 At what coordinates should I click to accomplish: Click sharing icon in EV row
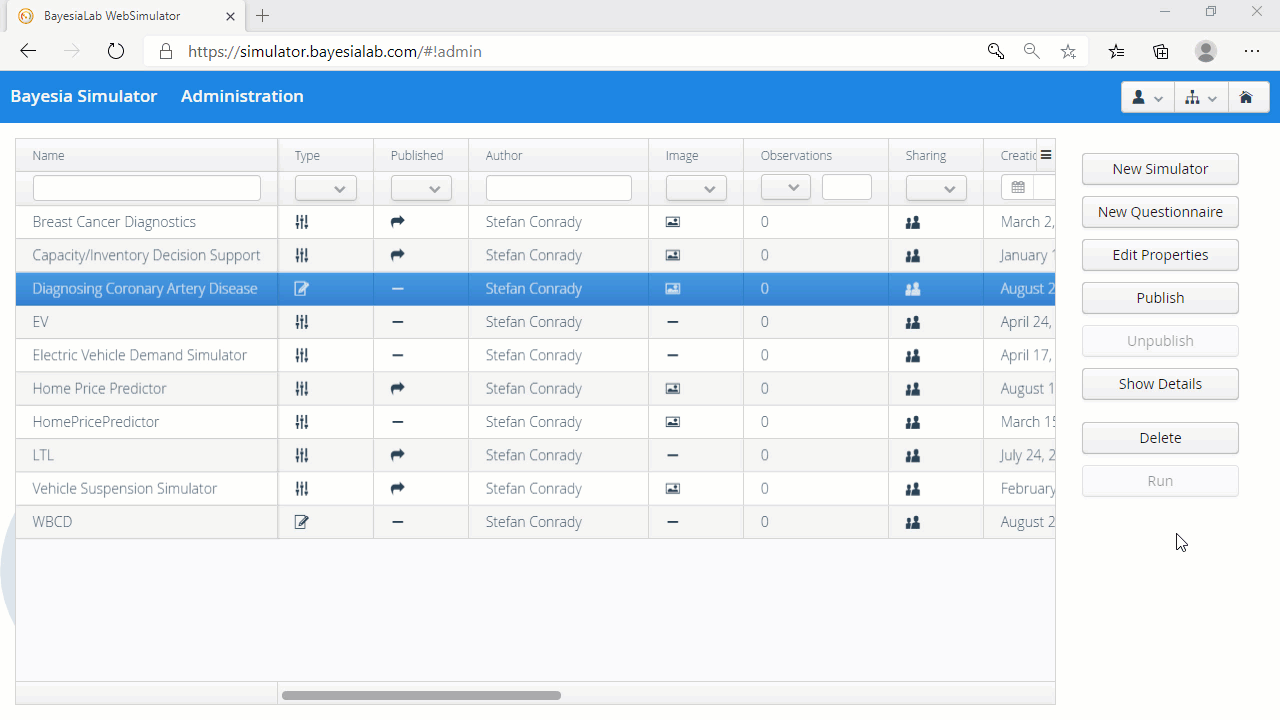(x=912, y=322)
